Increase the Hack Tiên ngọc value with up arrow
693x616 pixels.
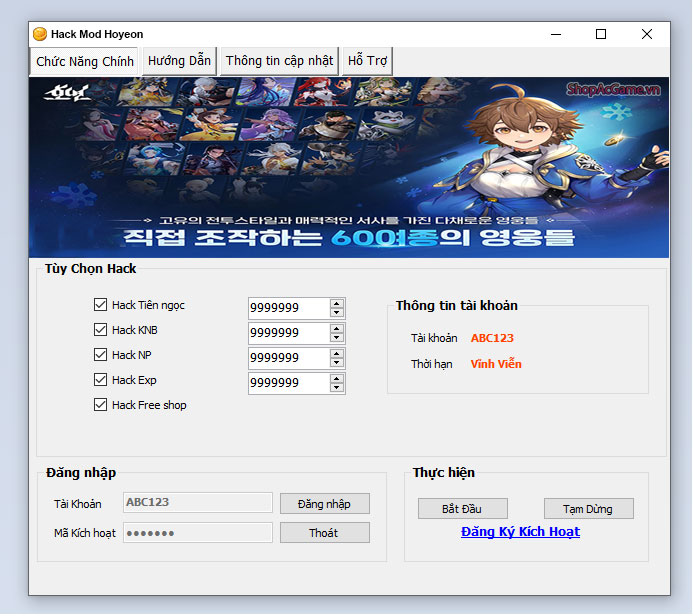tap(337, 304)
